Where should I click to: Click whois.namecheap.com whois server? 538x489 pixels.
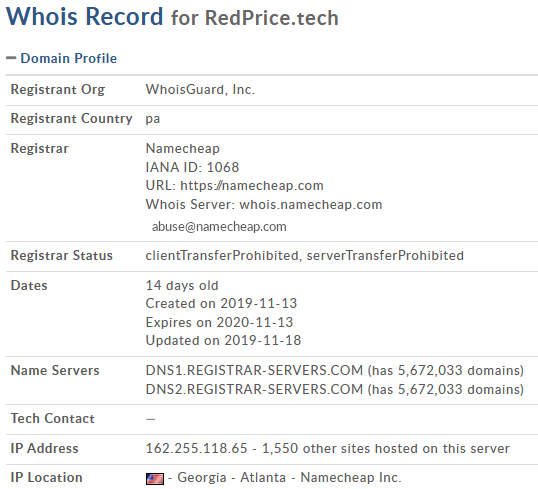point(311,205)
